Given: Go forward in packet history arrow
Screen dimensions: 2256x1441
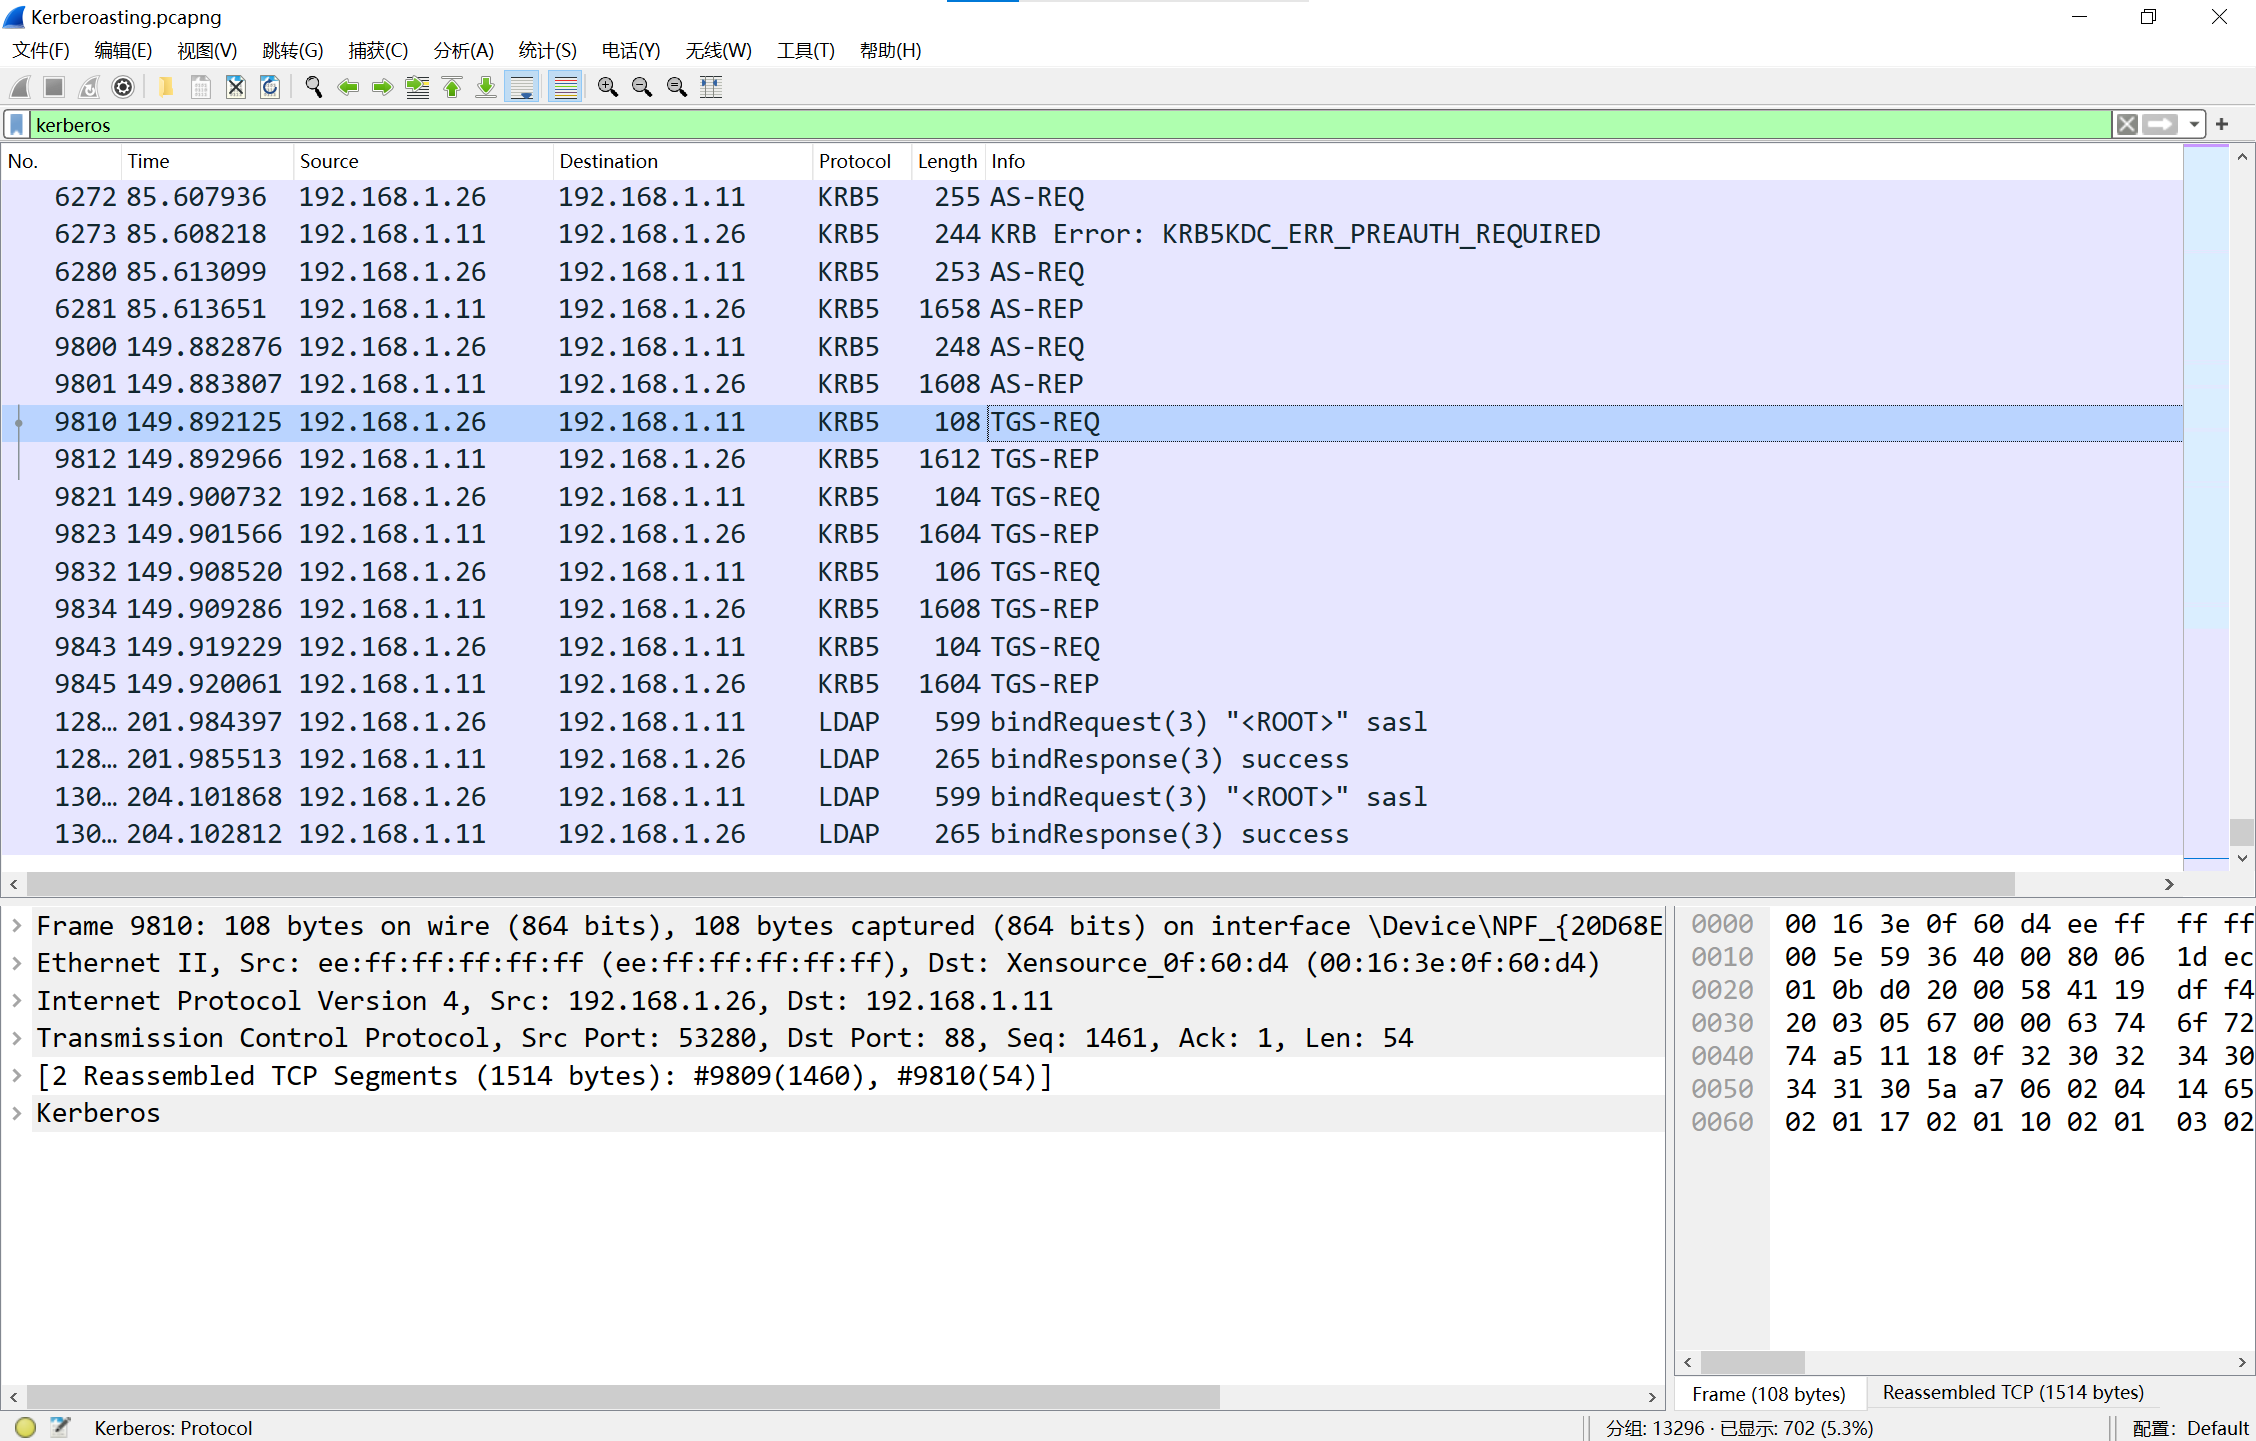Looking at the screenshot, I should (382, 87).
